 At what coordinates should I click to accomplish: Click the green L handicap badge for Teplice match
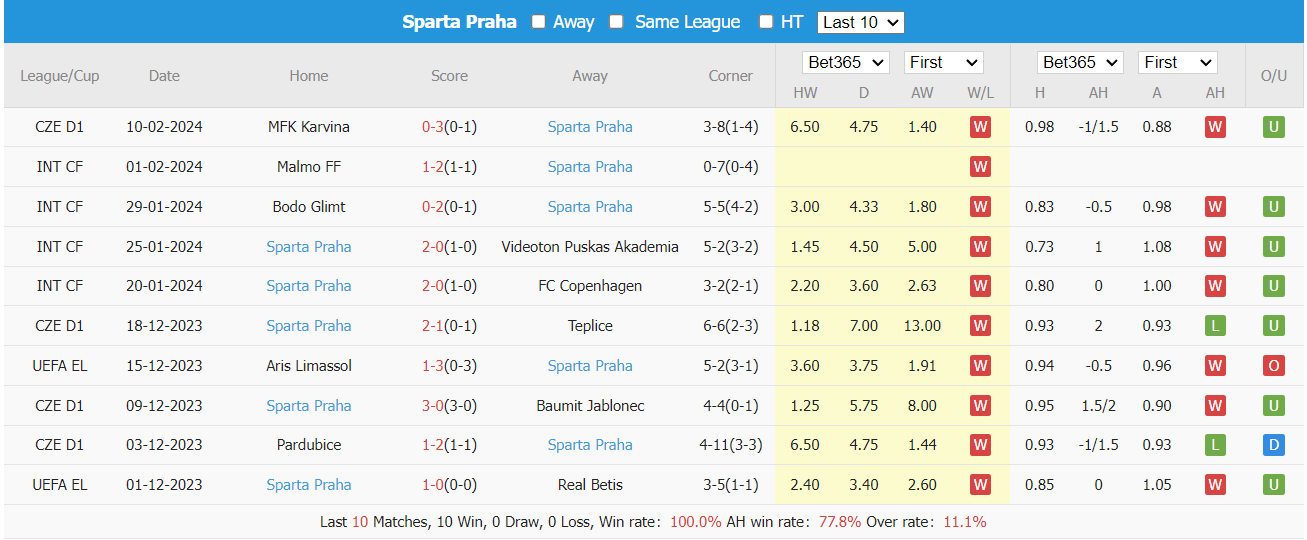tap(1215, 326)
